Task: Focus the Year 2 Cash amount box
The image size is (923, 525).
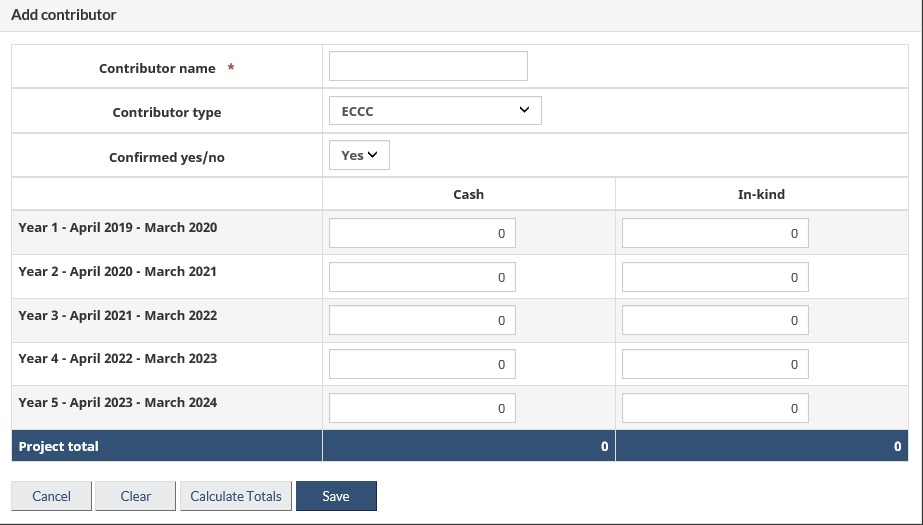Action: coord(421,277)
